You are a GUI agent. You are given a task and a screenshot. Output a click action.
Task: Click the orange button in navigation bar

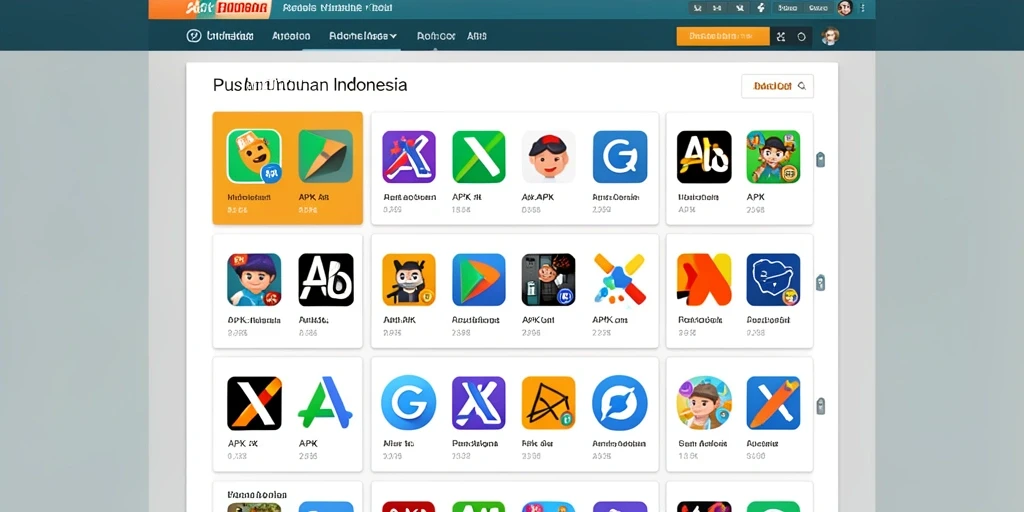tap(723, 36)
